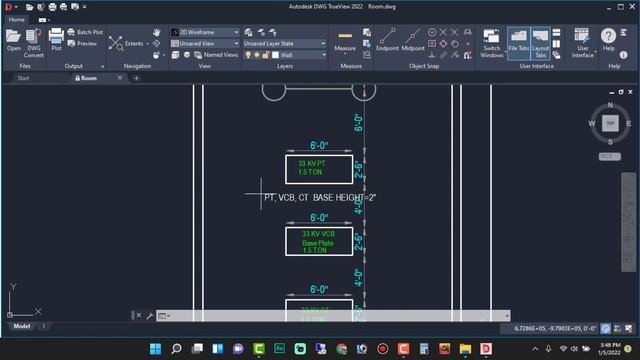
Task: Toggle Quadrant object snap diamond icon
Action: coord(443,43)
